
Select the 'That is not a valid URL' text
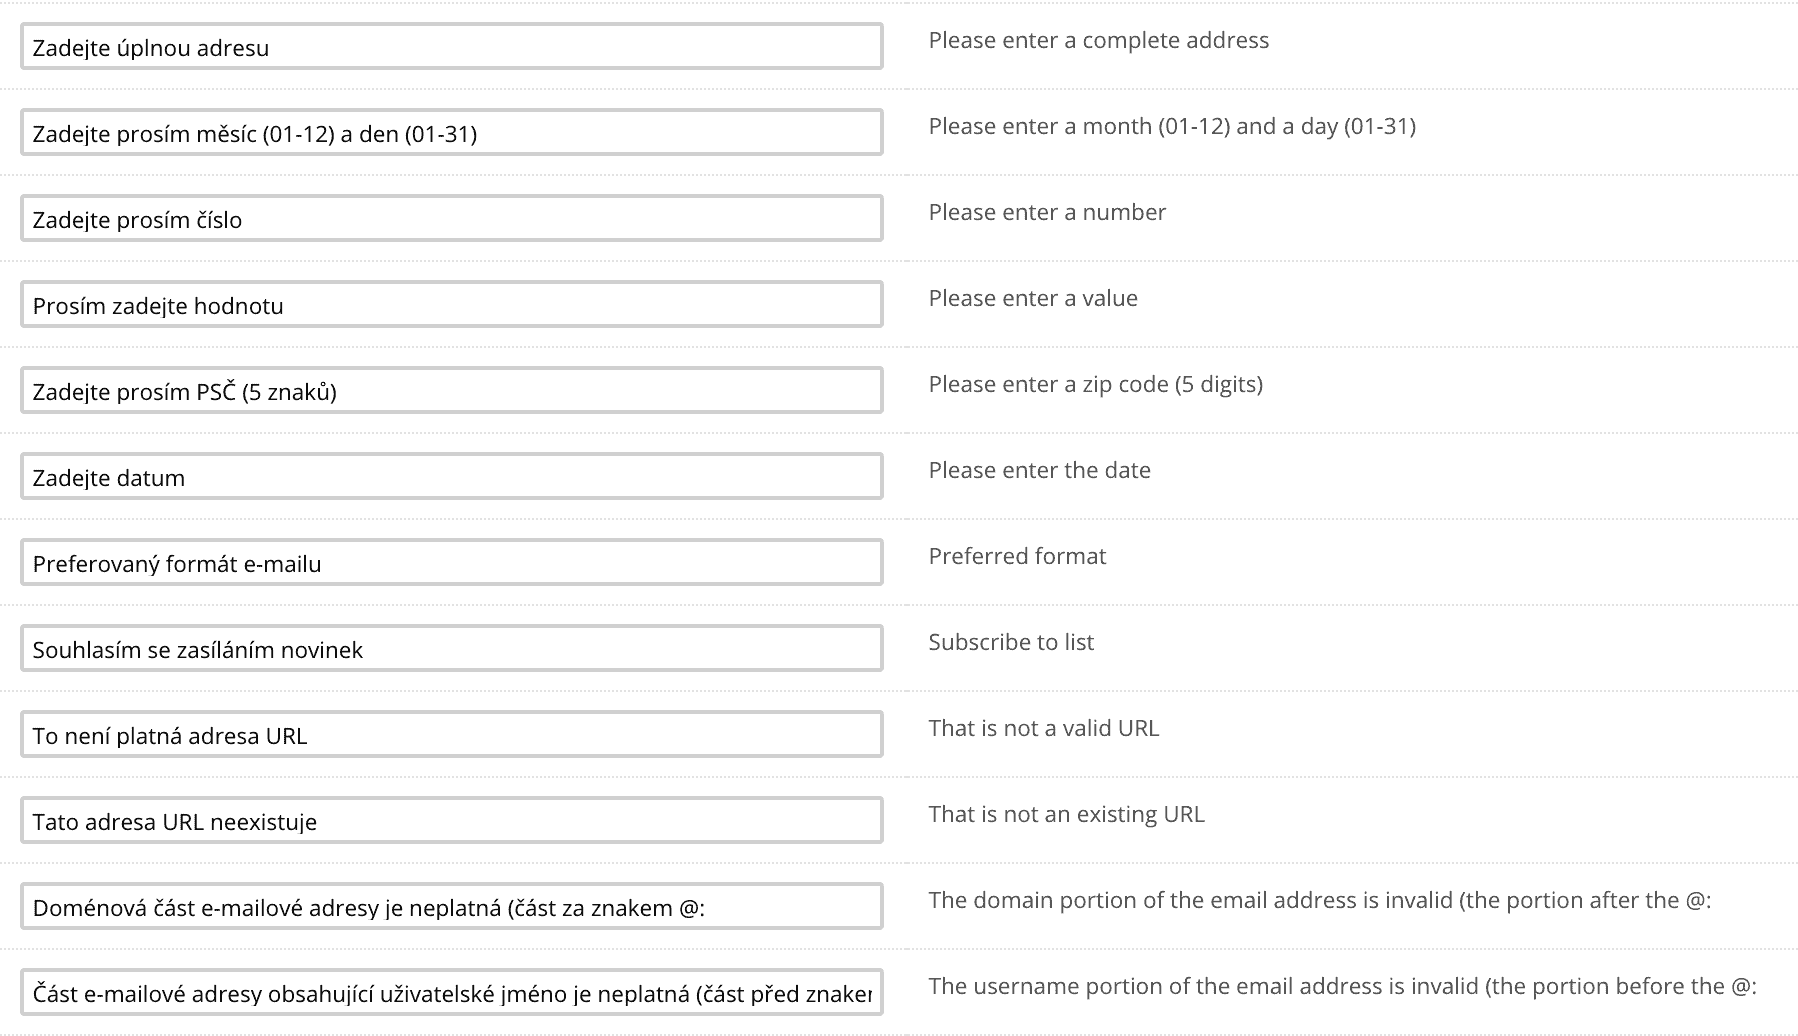pyautogui.click(x=1043, y=728)
